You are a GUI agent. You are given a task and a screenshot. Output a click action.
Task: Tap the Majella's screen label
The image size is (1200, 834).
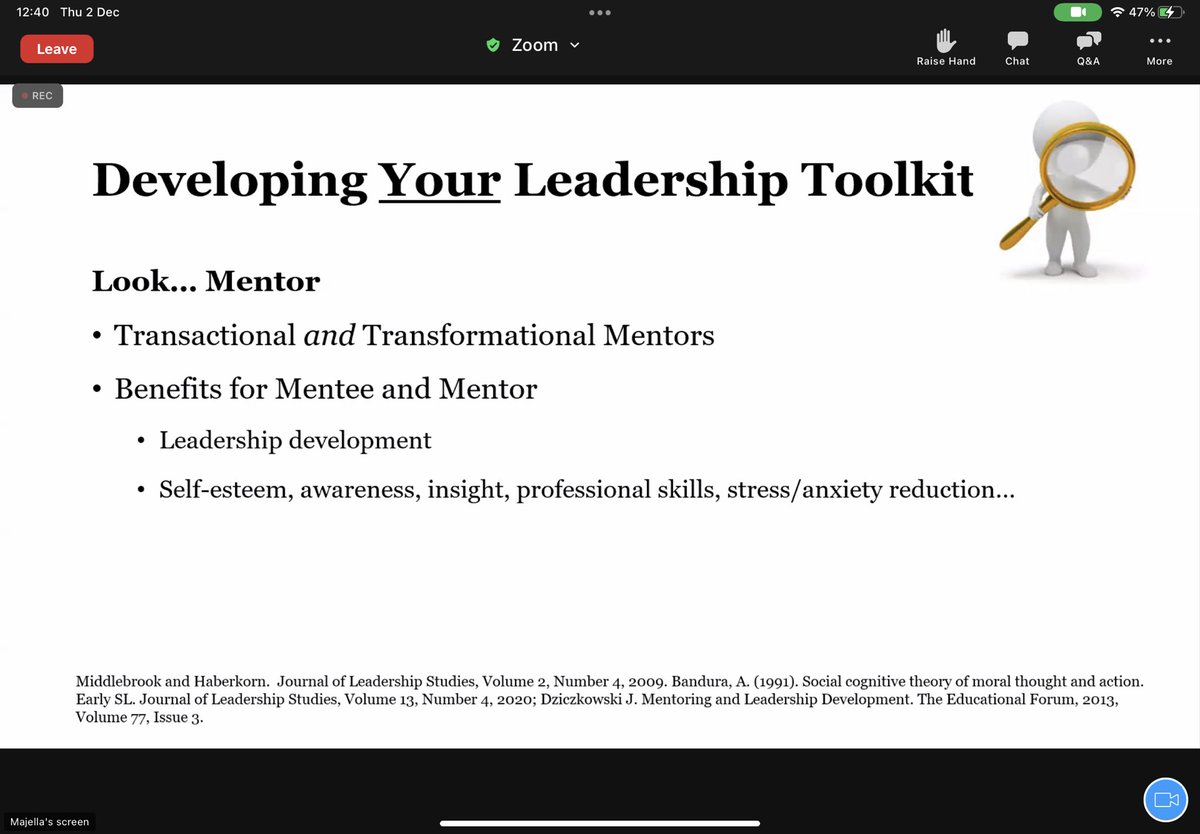point(49,822)
